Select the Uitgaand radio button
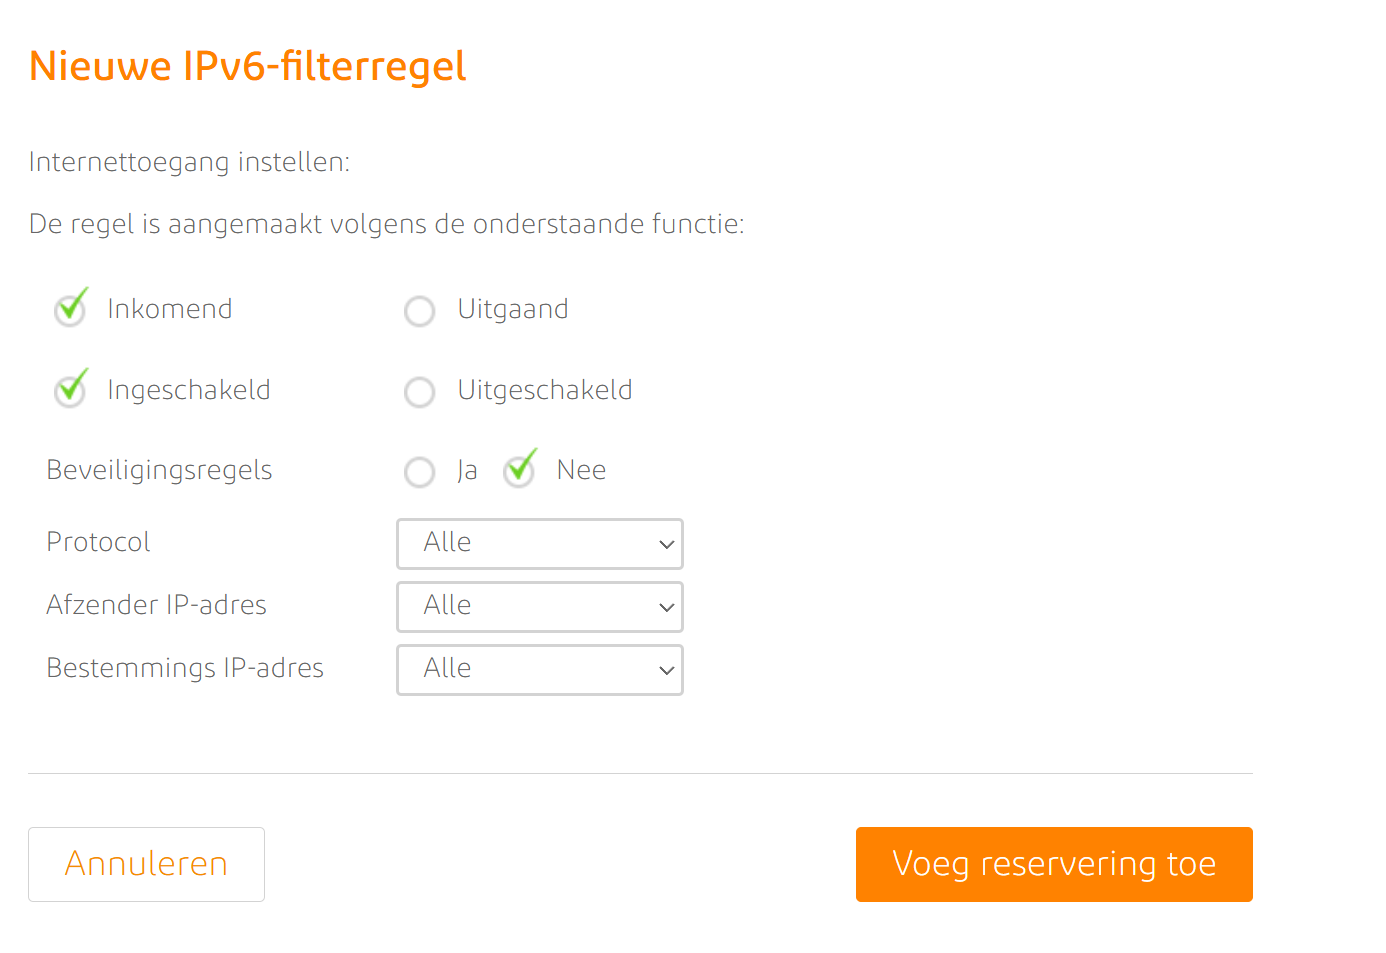This screenshot has height=953, width=1386. 420,311
